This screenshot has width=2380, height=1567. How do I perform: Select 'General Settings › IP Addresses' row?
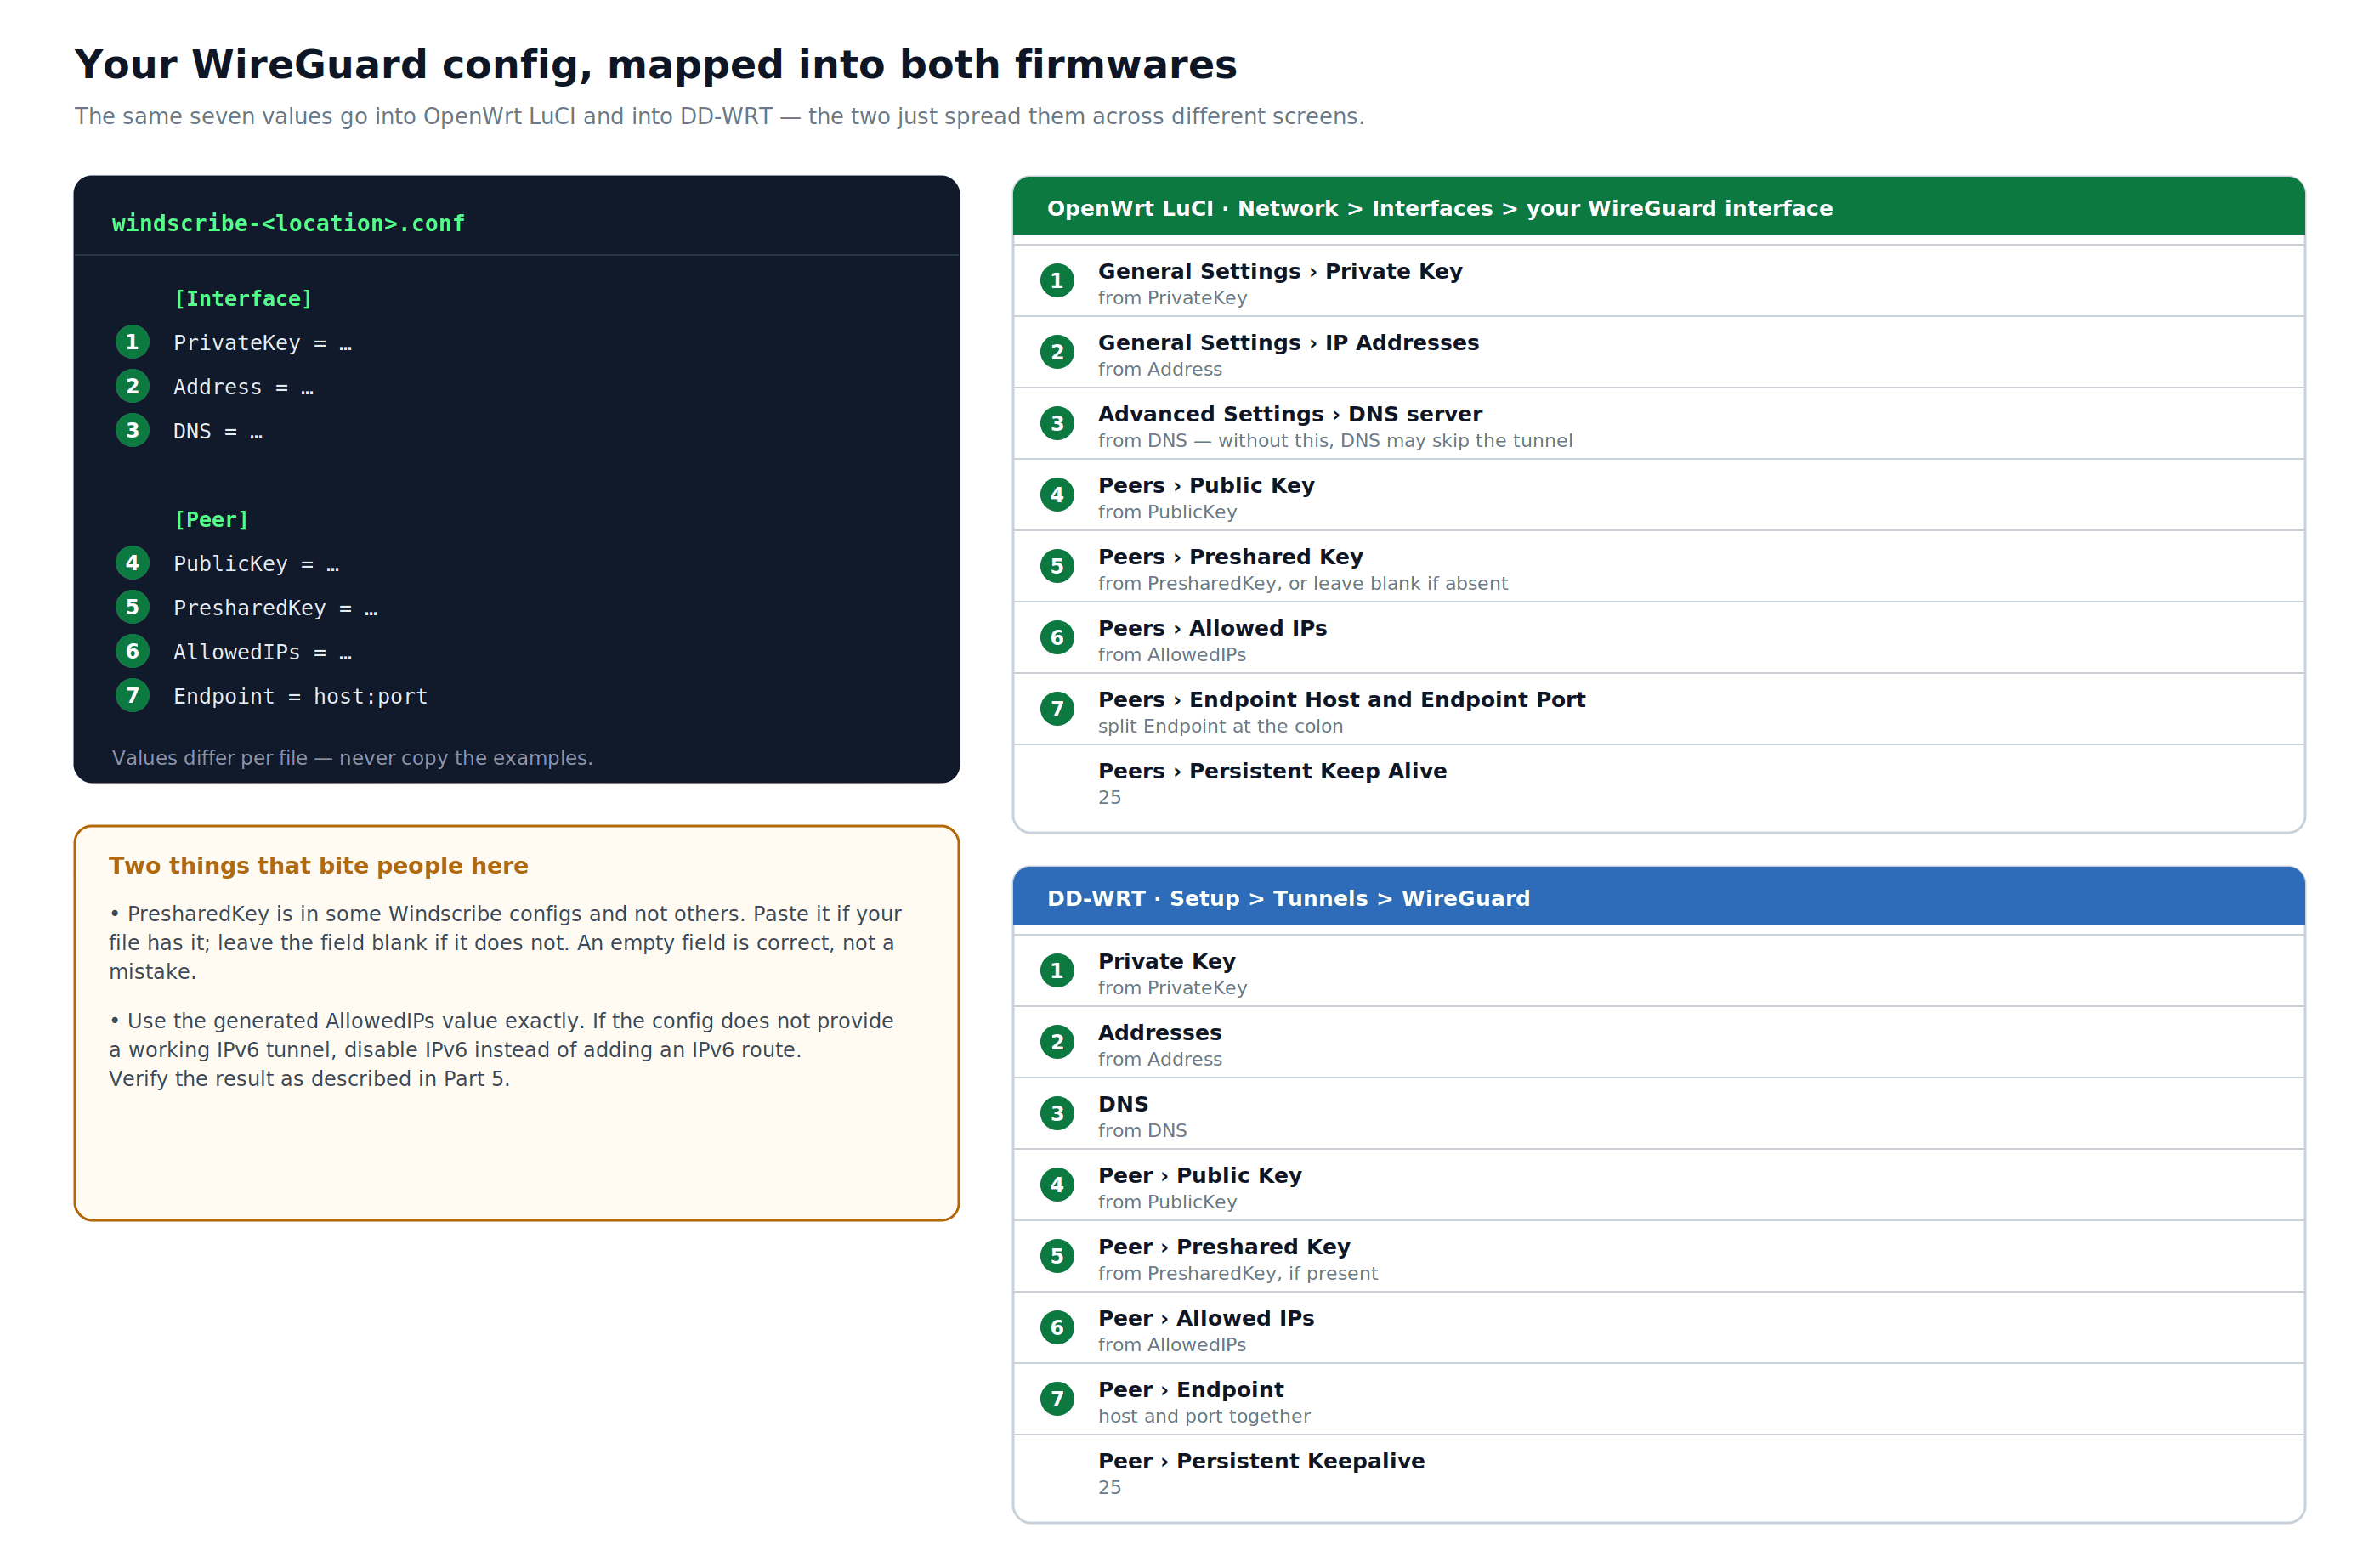coord(1658,352)
